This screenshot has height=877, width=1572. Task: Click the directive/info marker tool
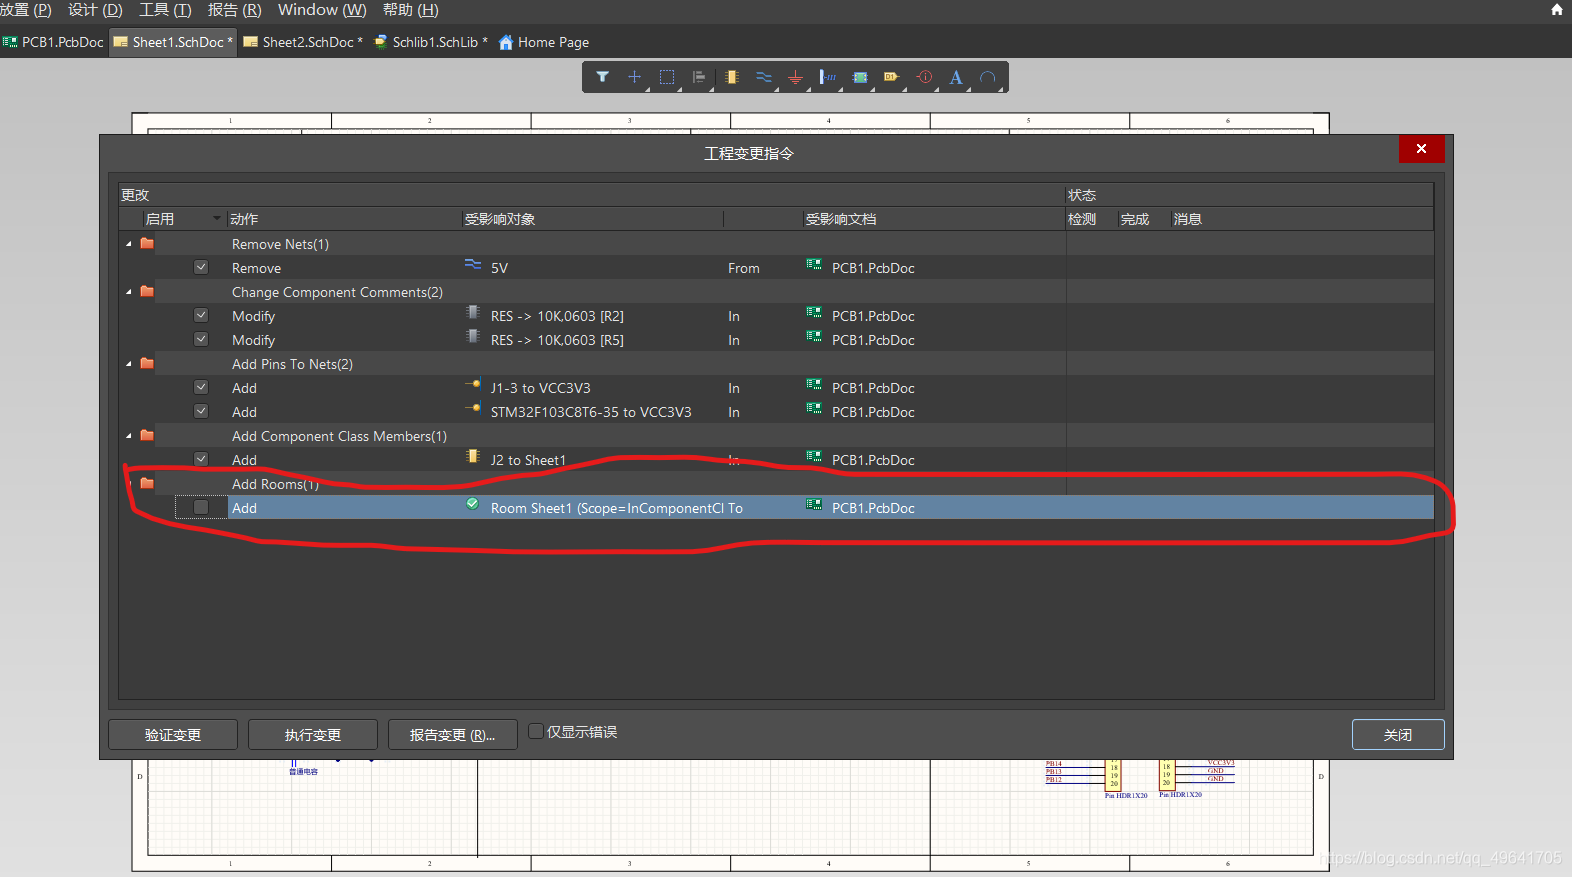924,77
